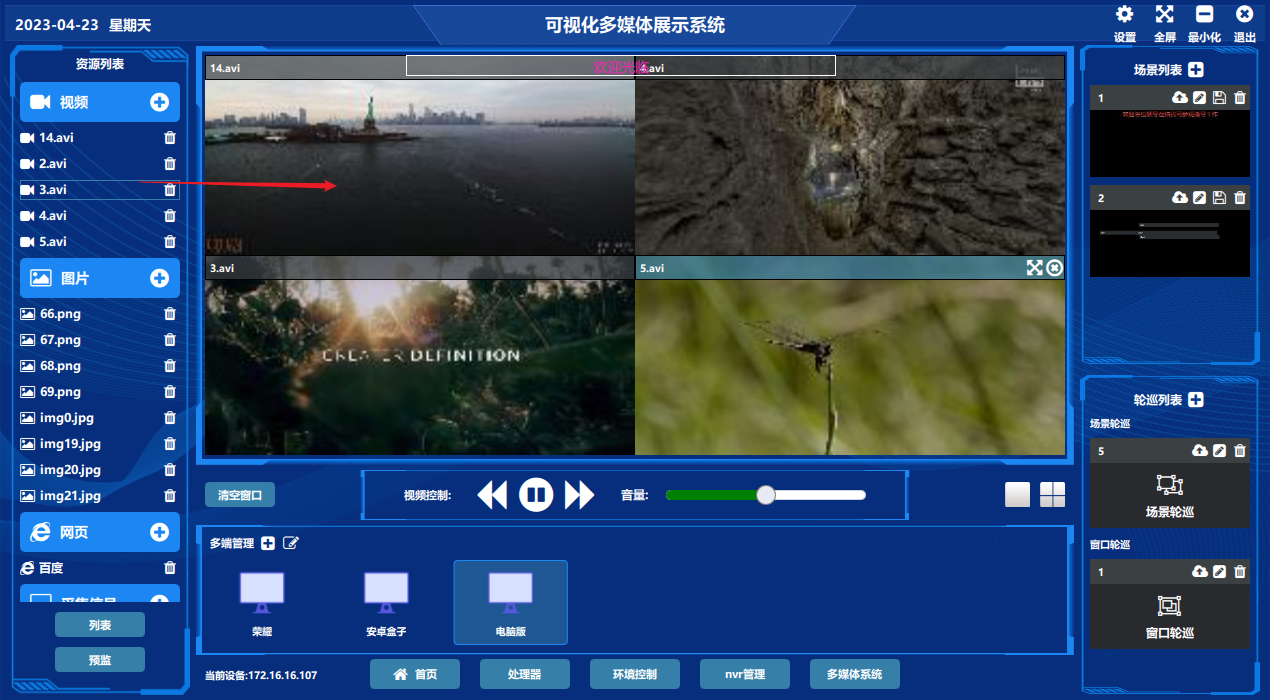This screenshot has width=1270, height=700.
Task: Switch to four-window grid layout
Action: pyautogui.click(x=1053, y=495)
